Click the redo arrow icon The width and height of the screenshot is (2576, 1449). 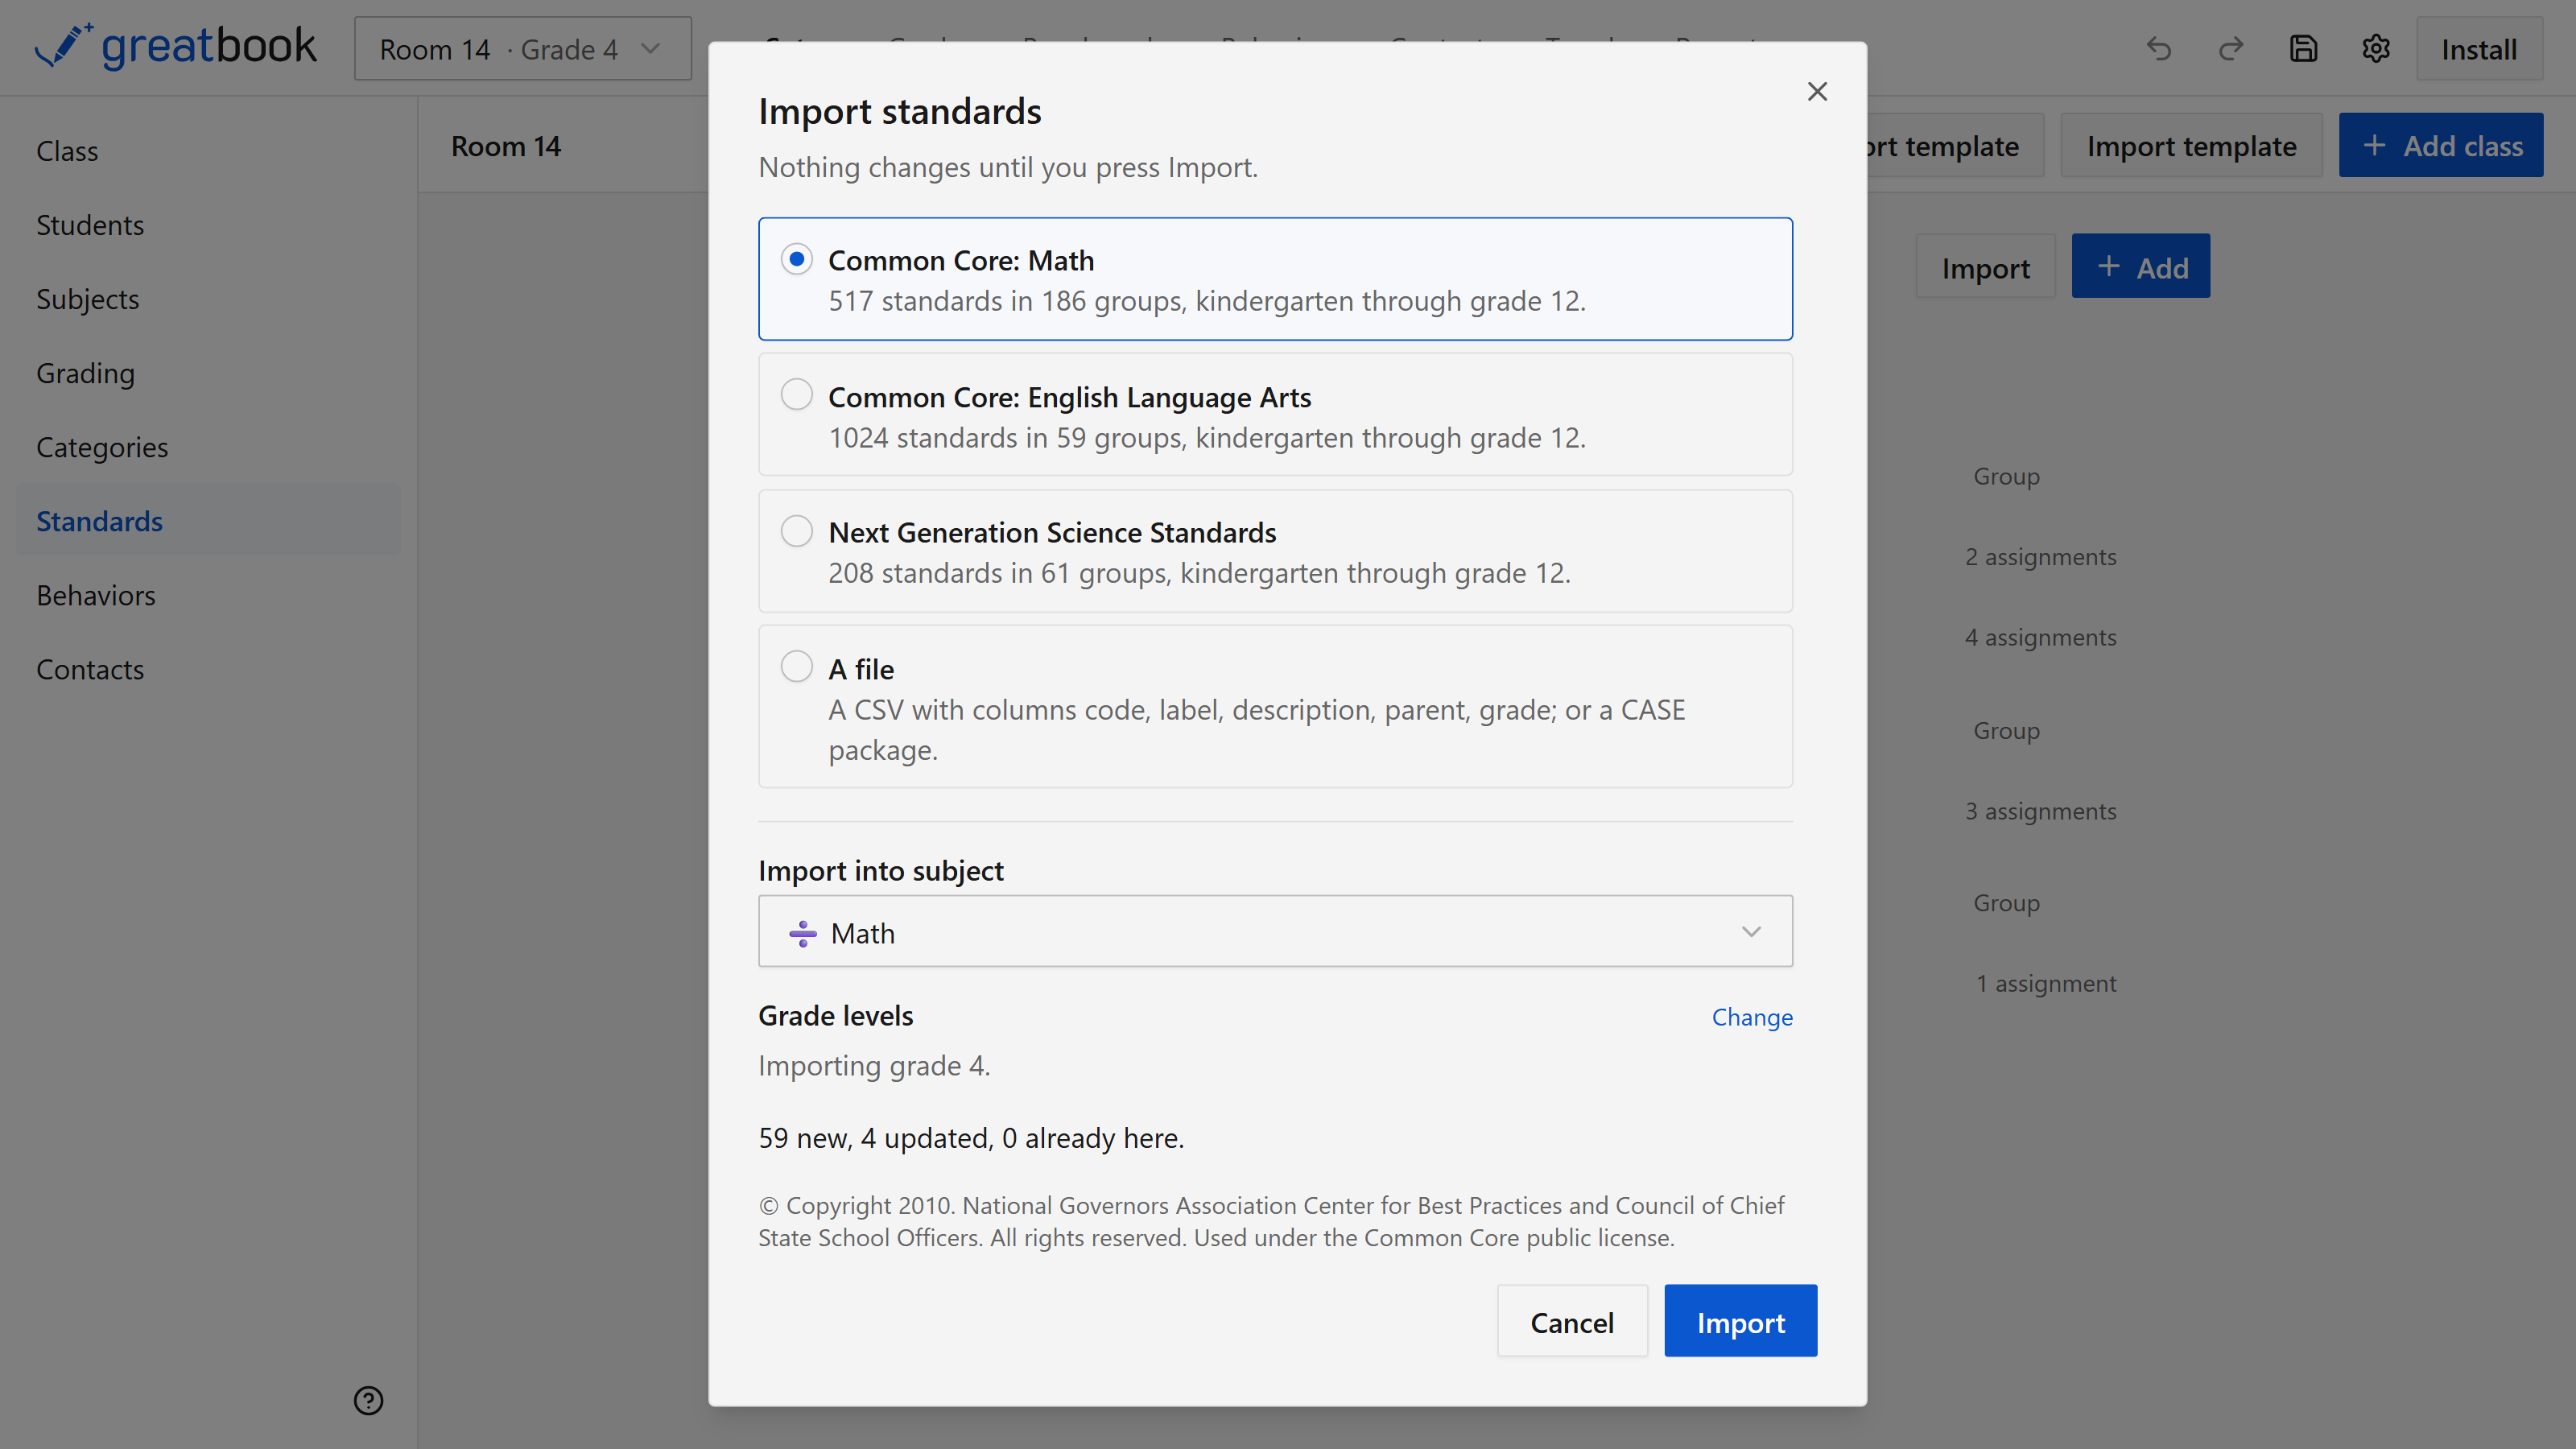pyautogui.click(x=2231, y=49)
